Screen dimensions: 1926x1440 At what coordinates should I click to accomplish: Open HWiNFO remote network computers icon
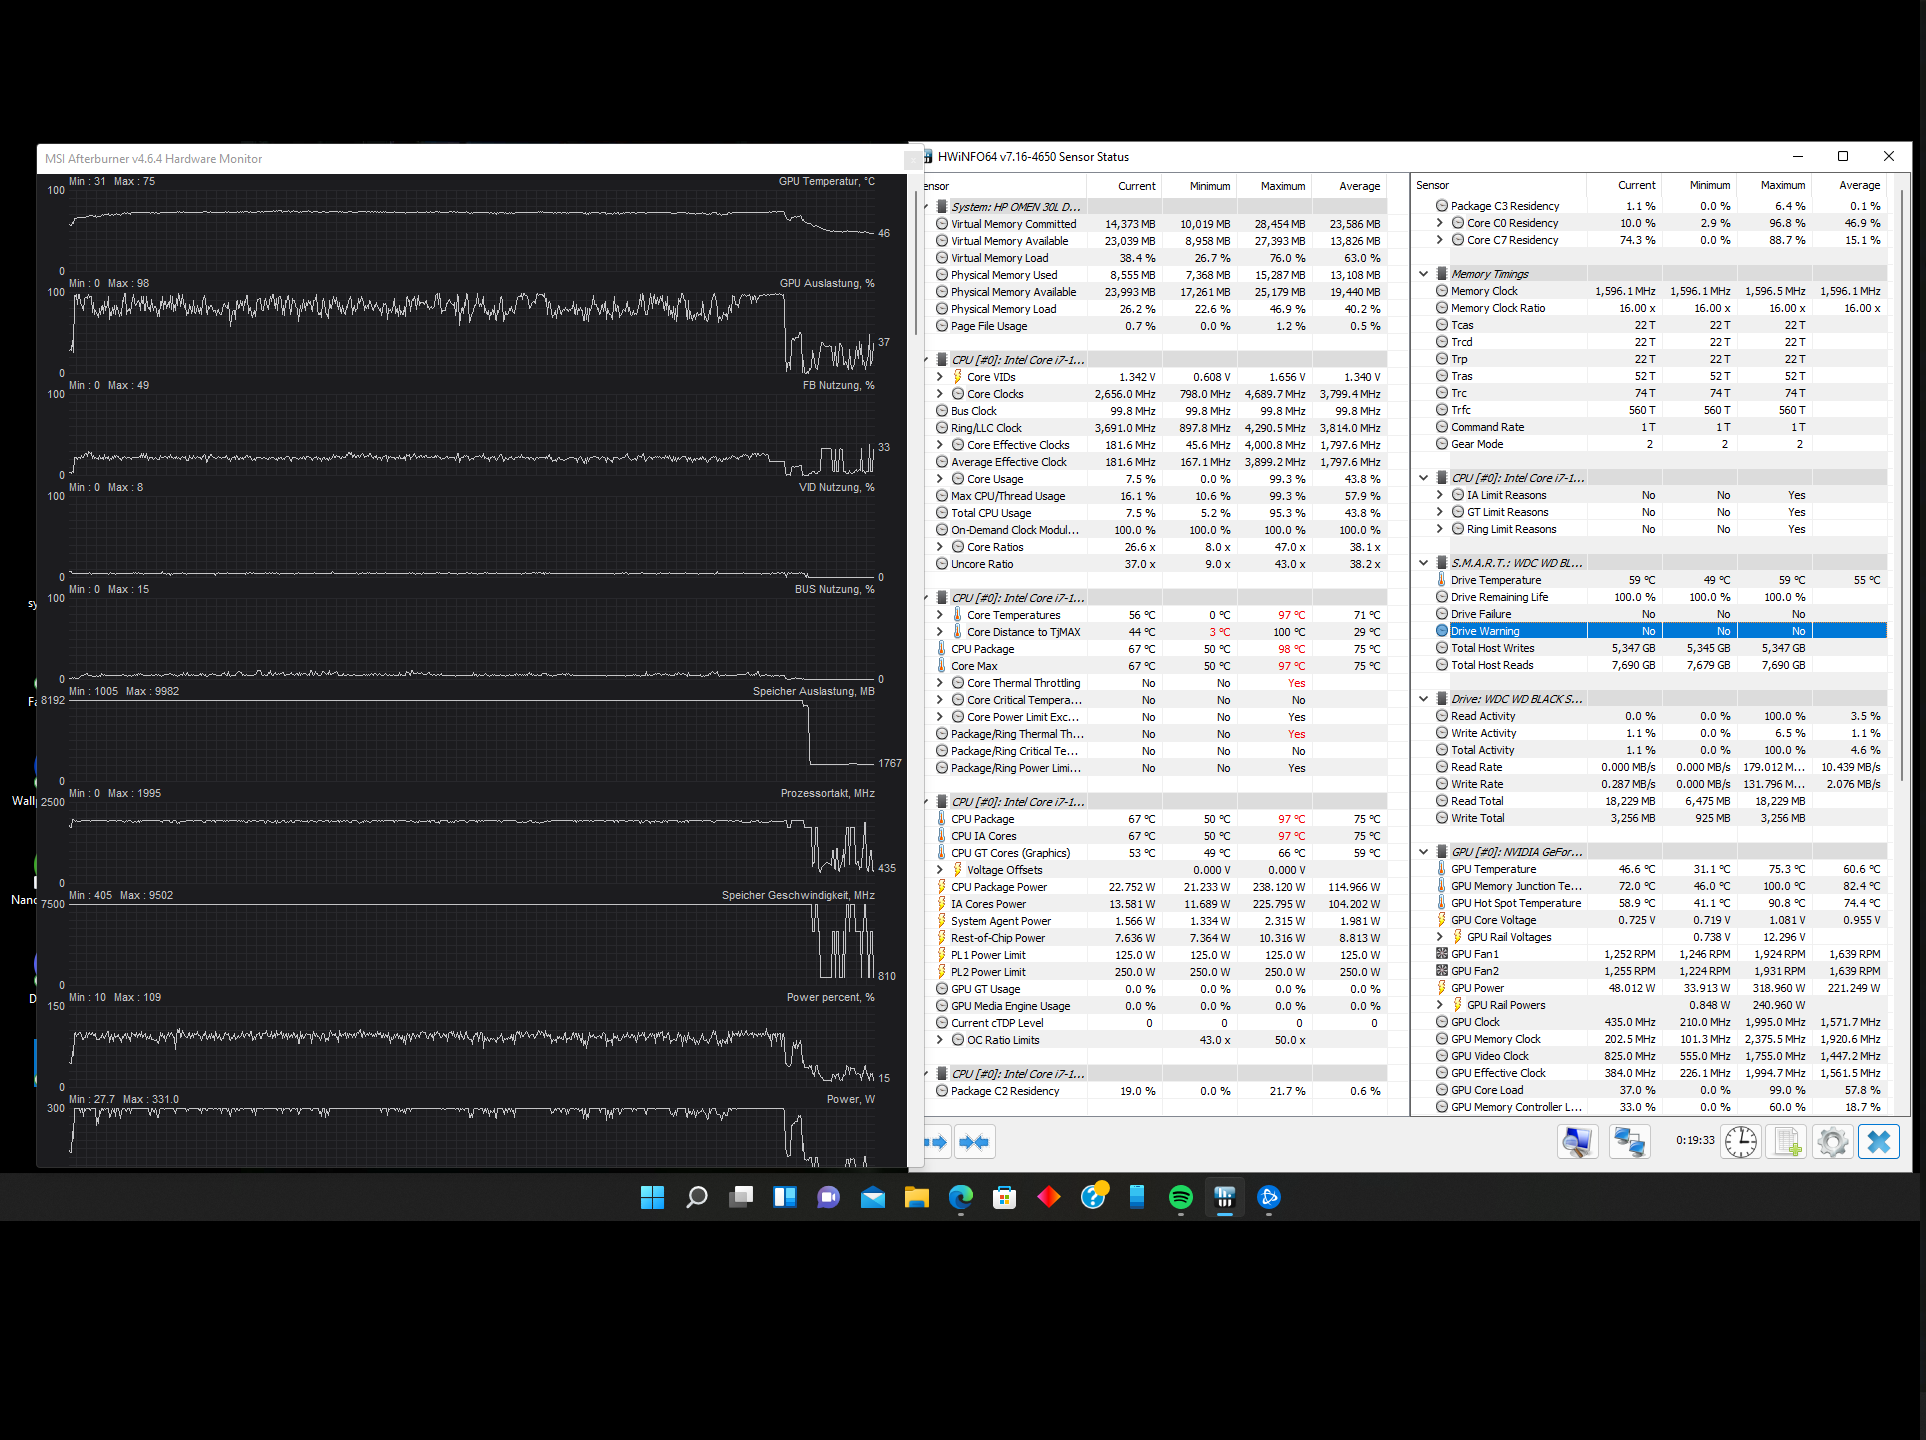point(1629,1141)
